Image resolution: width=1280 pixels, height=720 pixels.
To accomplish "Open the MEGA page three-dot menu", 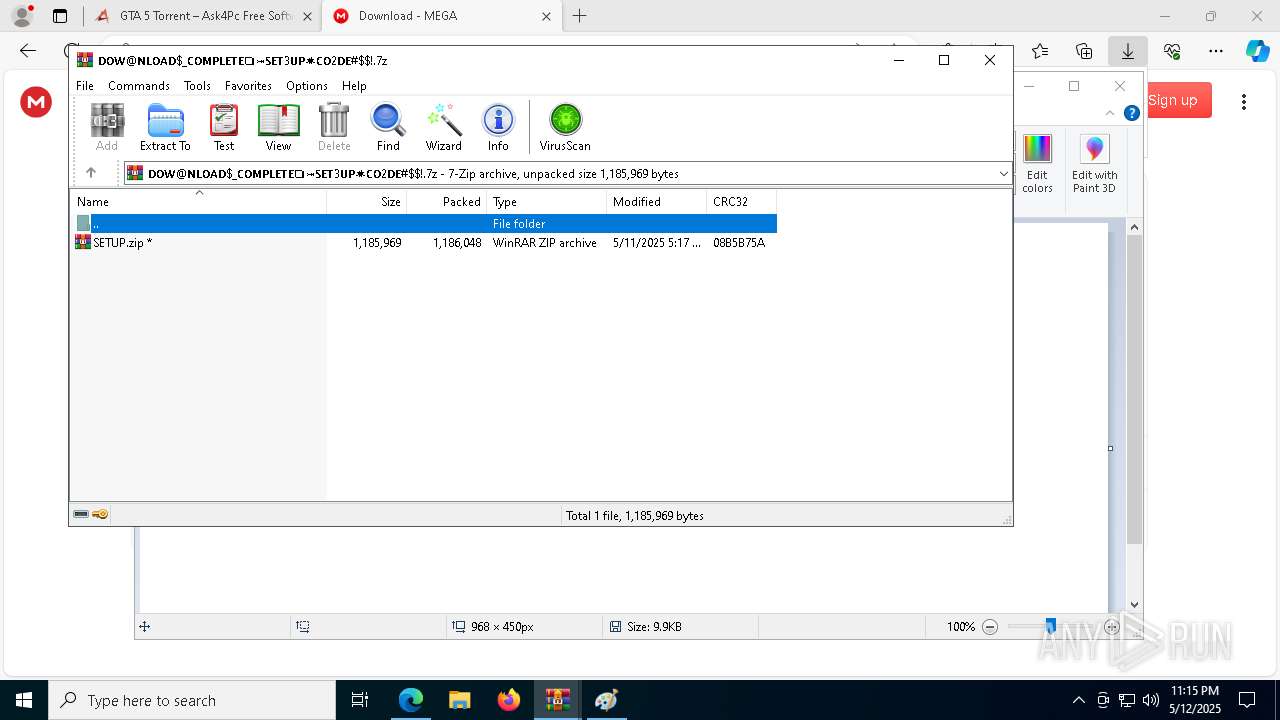I will [x=1244, y=101].
